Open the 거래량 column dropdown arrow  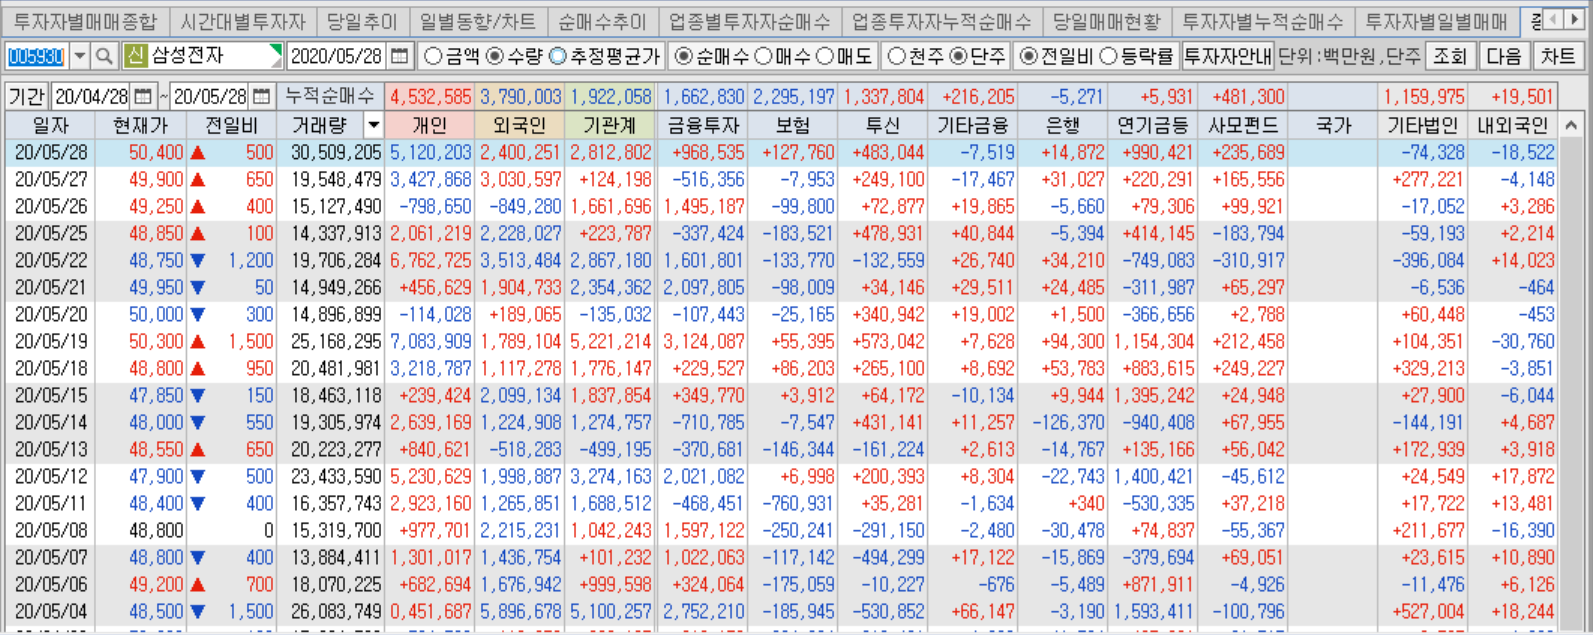coord(373,126)
